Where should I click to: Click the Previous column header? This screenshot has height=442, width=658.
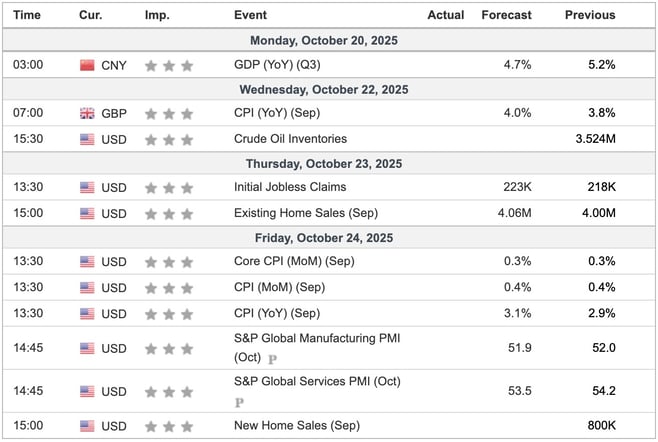coord(590,15)
